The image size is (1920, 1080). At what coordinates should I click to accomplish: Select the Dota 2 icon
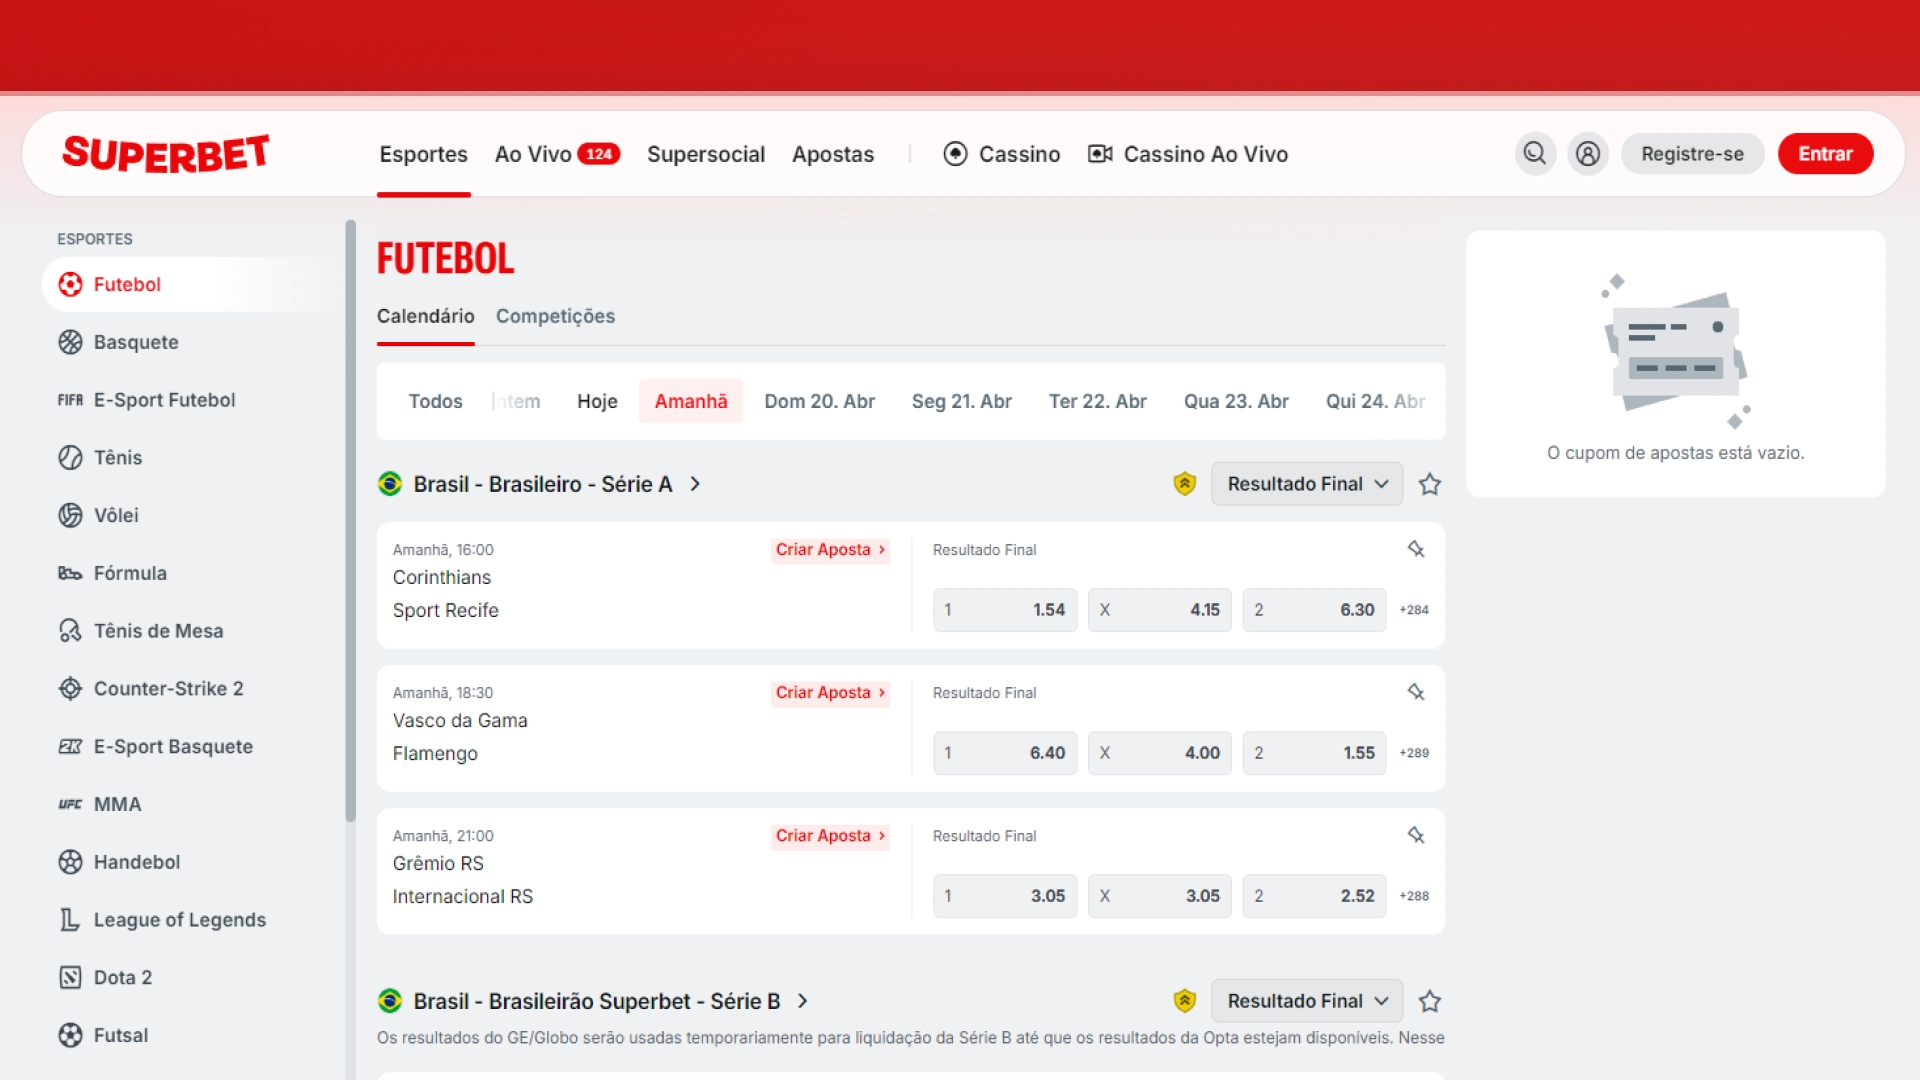pyautogui.click(x=70, y=978)
